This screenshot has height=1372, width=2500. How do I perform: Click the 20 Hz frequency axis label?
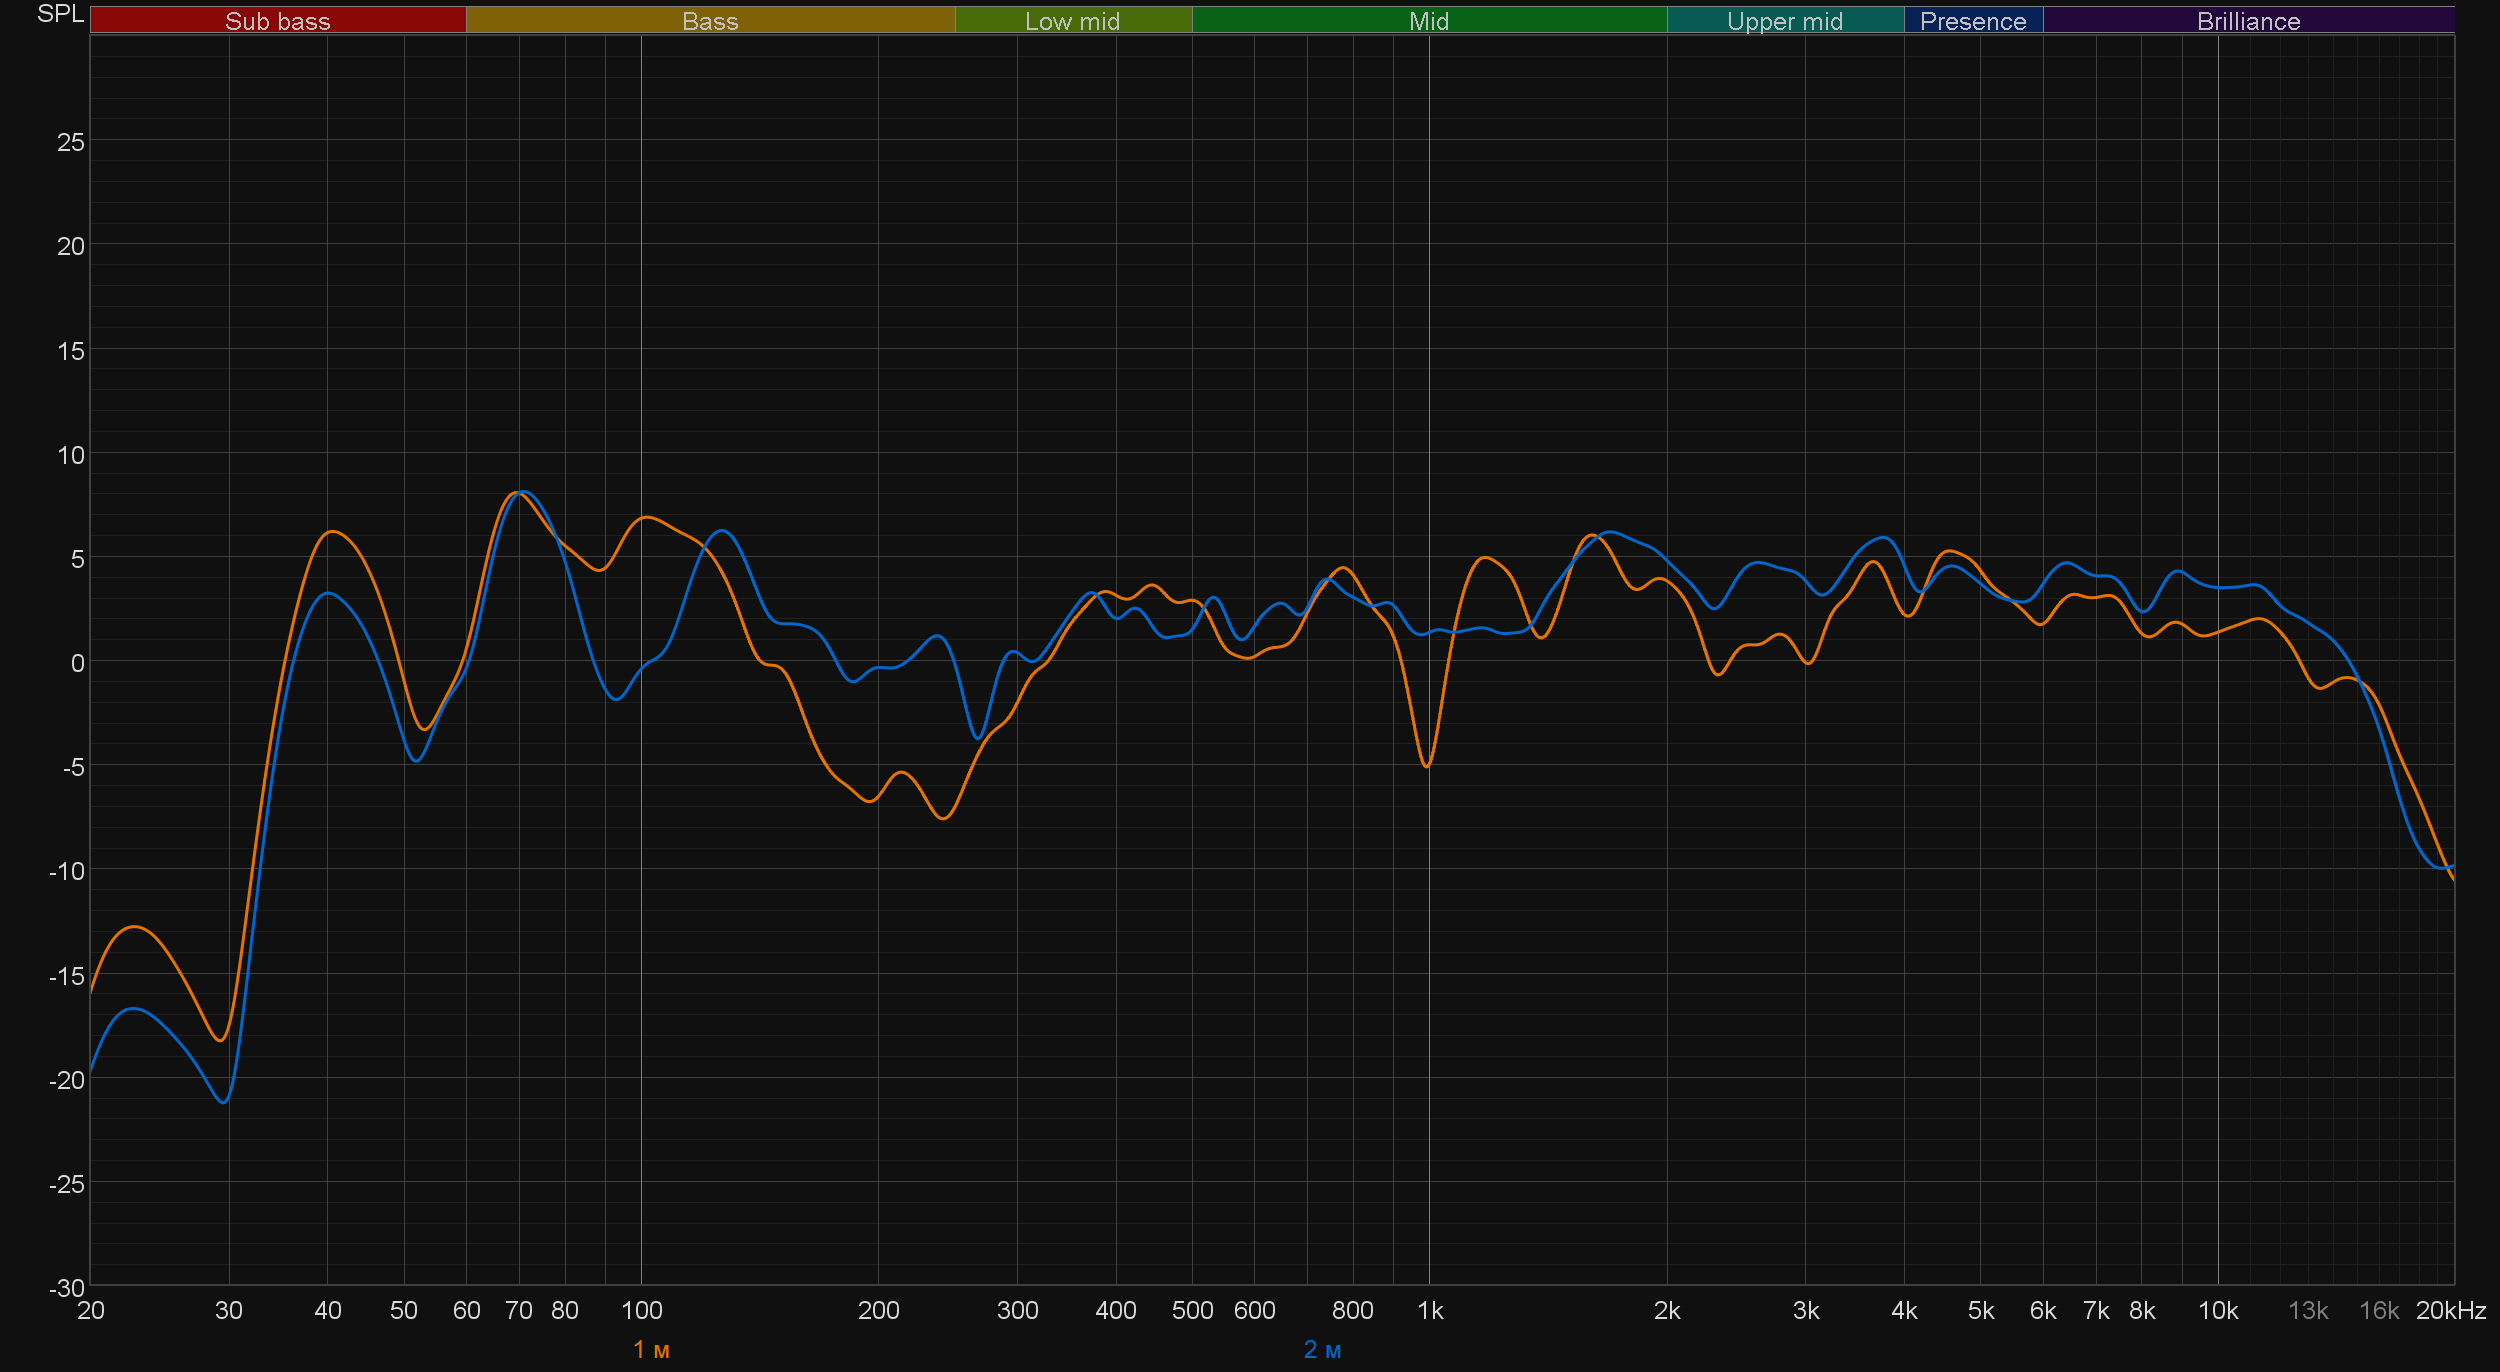[90, 1310]
